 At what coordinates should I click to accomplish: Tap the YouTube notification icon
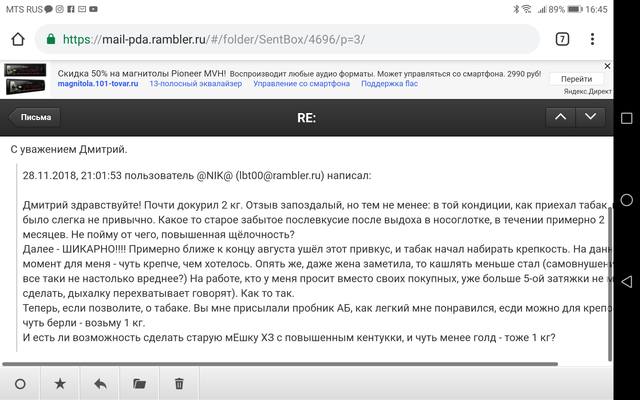tap(93, 9)
